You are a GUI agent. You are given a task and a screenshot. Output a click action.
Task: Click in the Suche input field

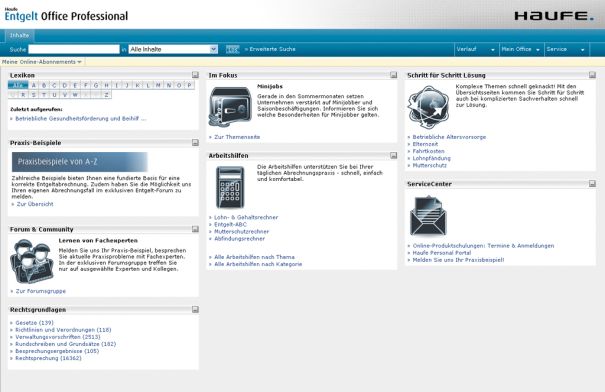[x=74, y=49]
